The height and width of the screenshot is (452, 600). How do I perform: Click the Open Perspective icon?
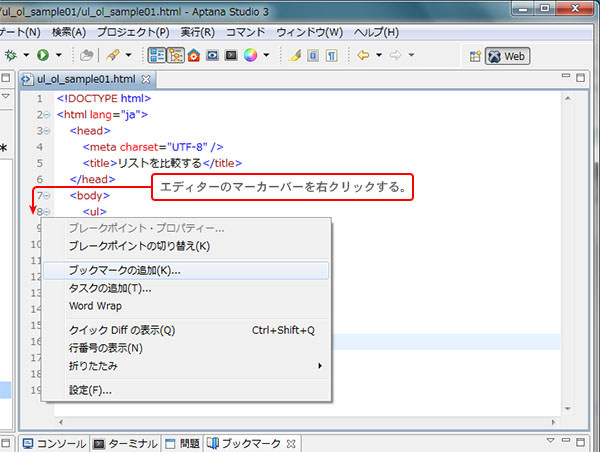coord(475,56)
